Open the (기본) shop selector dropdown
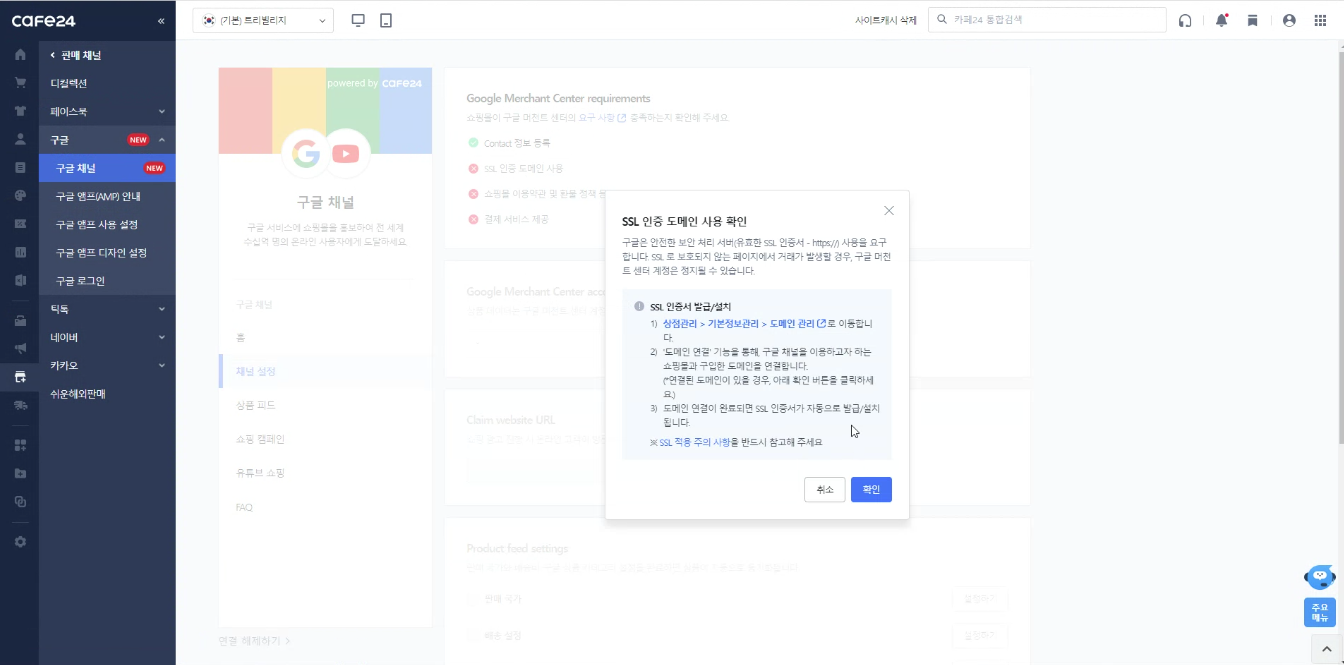 263,20
